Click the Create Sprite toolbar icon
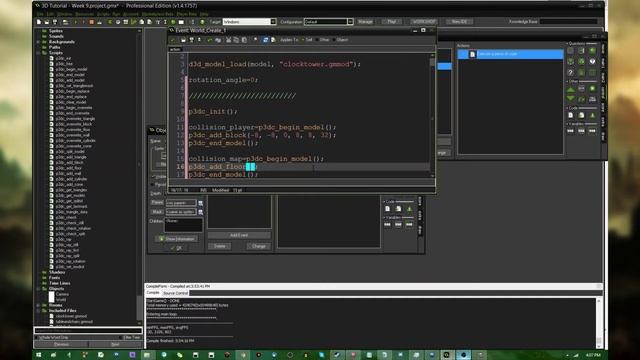640x360 pixels. [x=109, y=22]
